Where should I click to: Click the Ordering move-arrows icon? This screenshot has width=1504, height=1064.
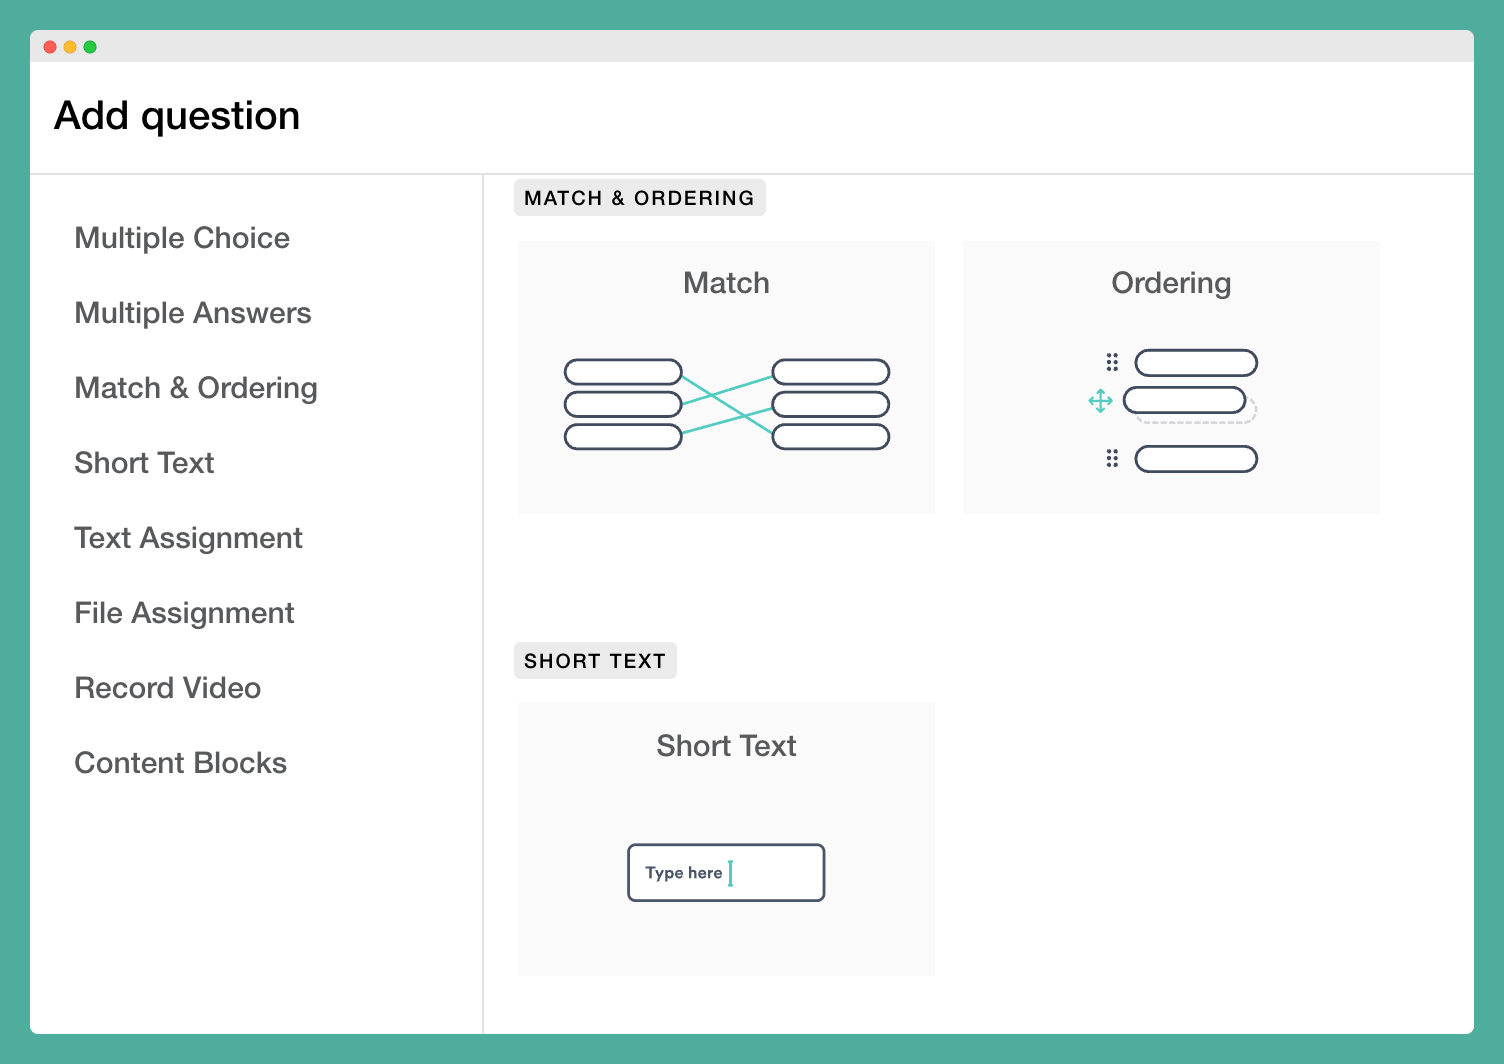pyautogui.click(x=1100, y=401)
